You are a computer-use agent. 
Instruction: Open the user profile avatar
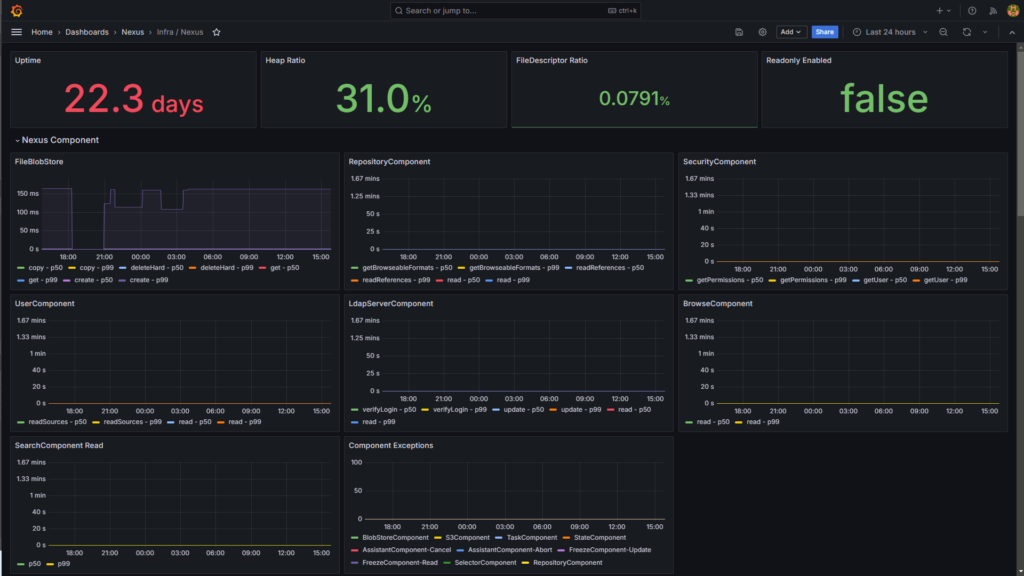pyautogui.click(x=1013, y=10)
